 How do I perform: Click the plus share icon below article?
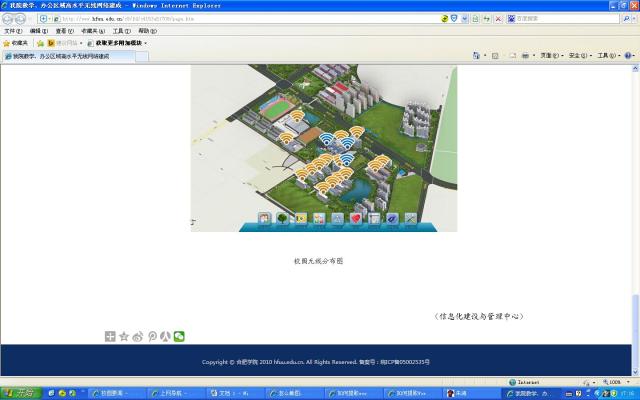pos(110,336)
